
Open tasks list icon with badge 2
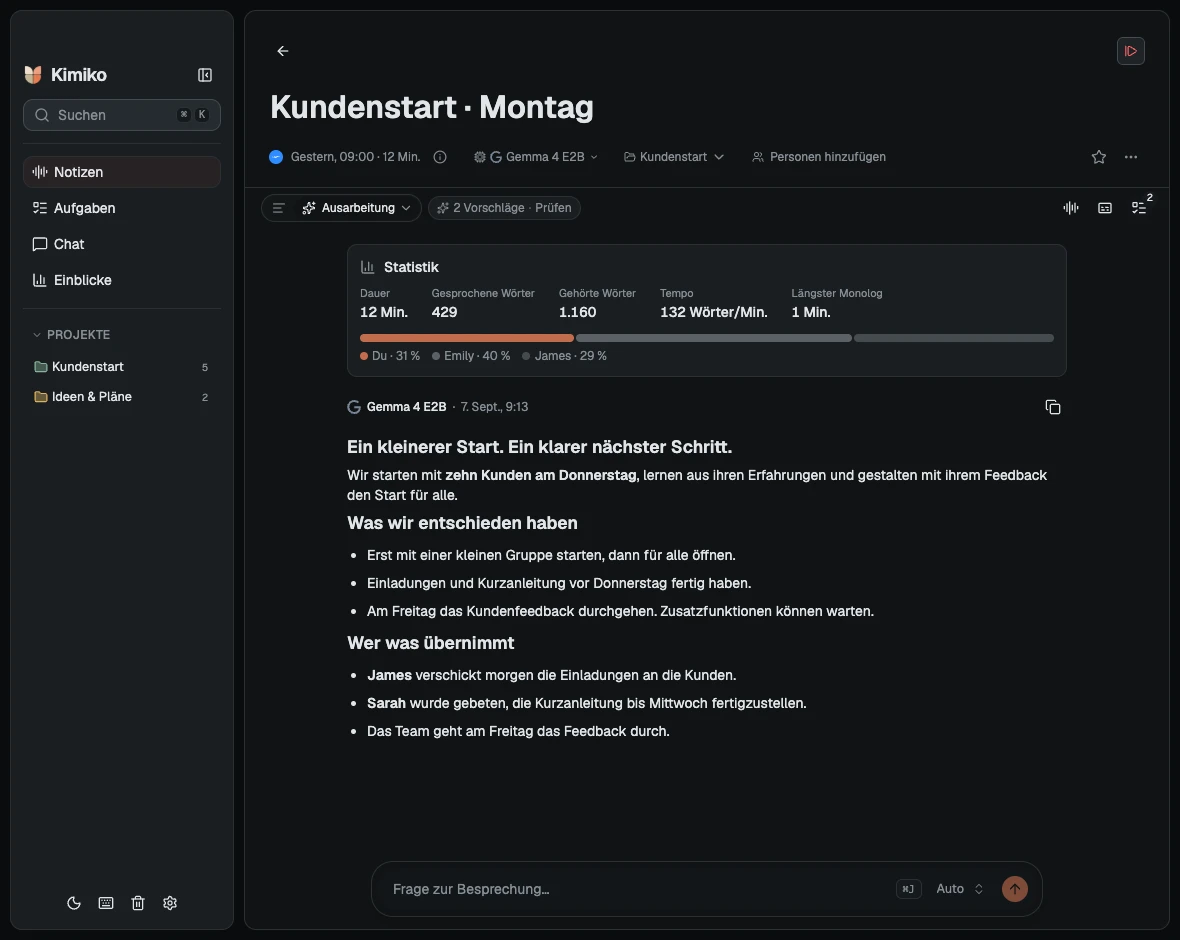[1139, 208]
